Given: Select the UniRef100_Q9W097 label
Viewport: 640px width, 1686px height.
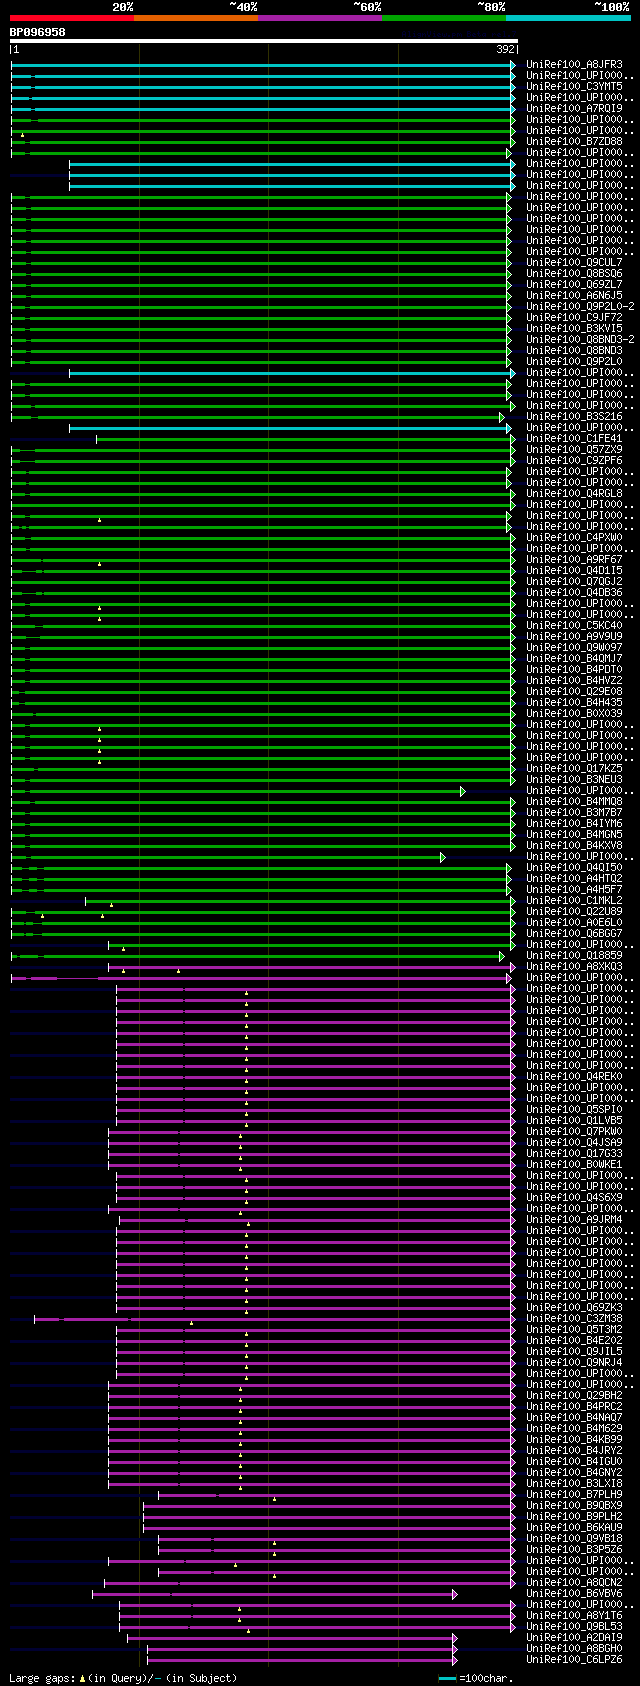Looking at the screenshot, I should pyautogui.click(x=574, y=648).
